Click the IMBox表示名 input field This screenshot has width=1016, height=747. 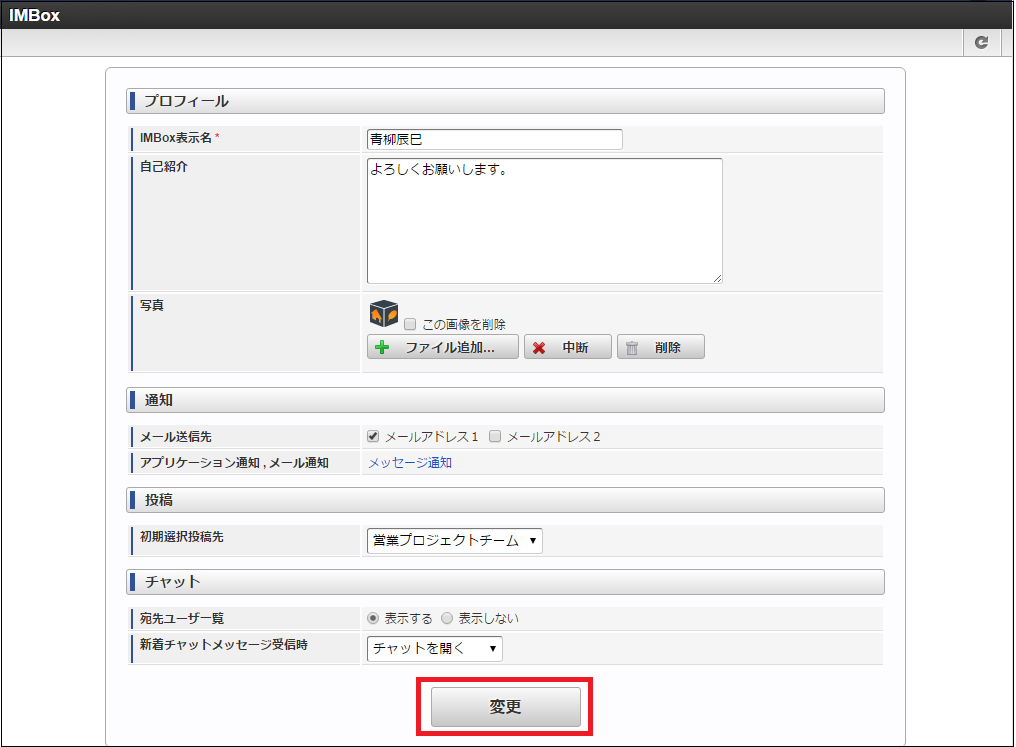[x=495, y=139]
